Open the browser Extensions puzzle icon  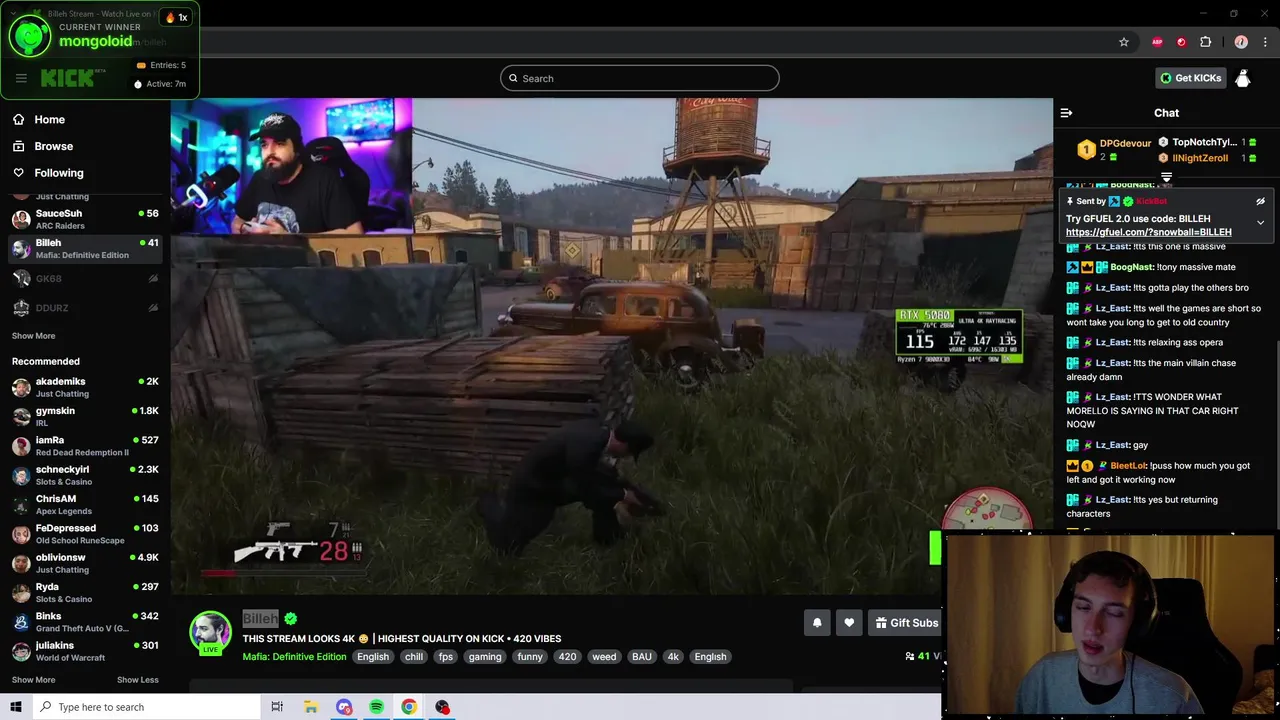[1205, 42]
